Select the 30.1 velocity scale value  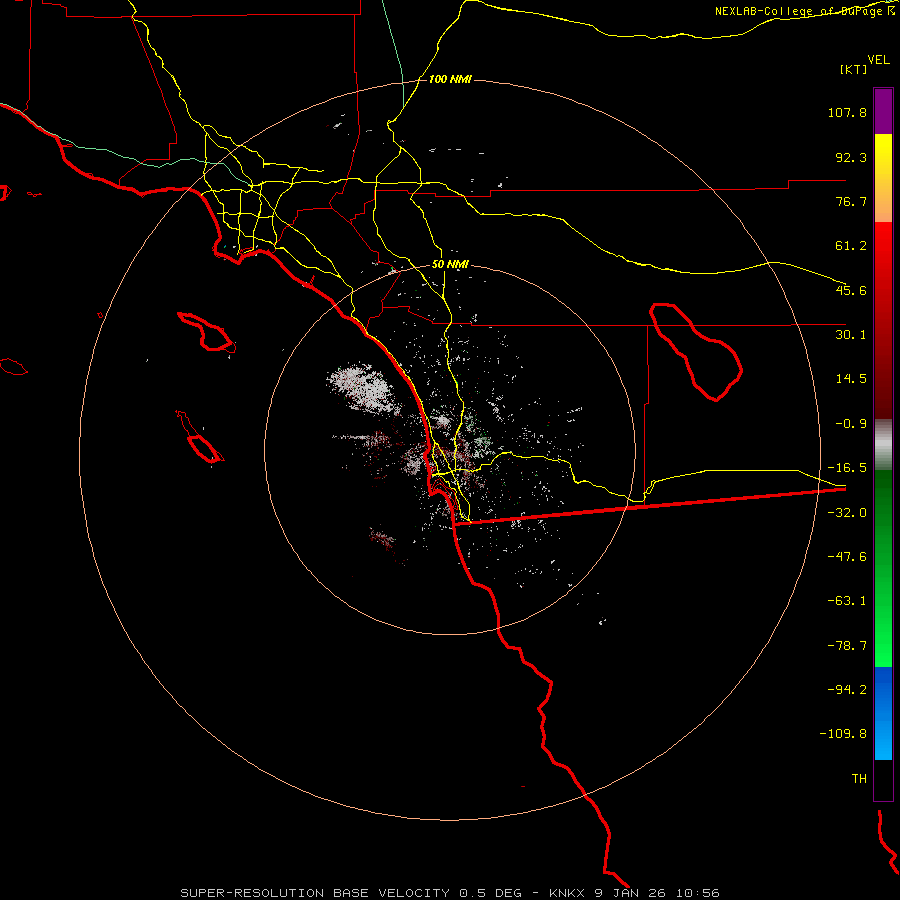851,335
